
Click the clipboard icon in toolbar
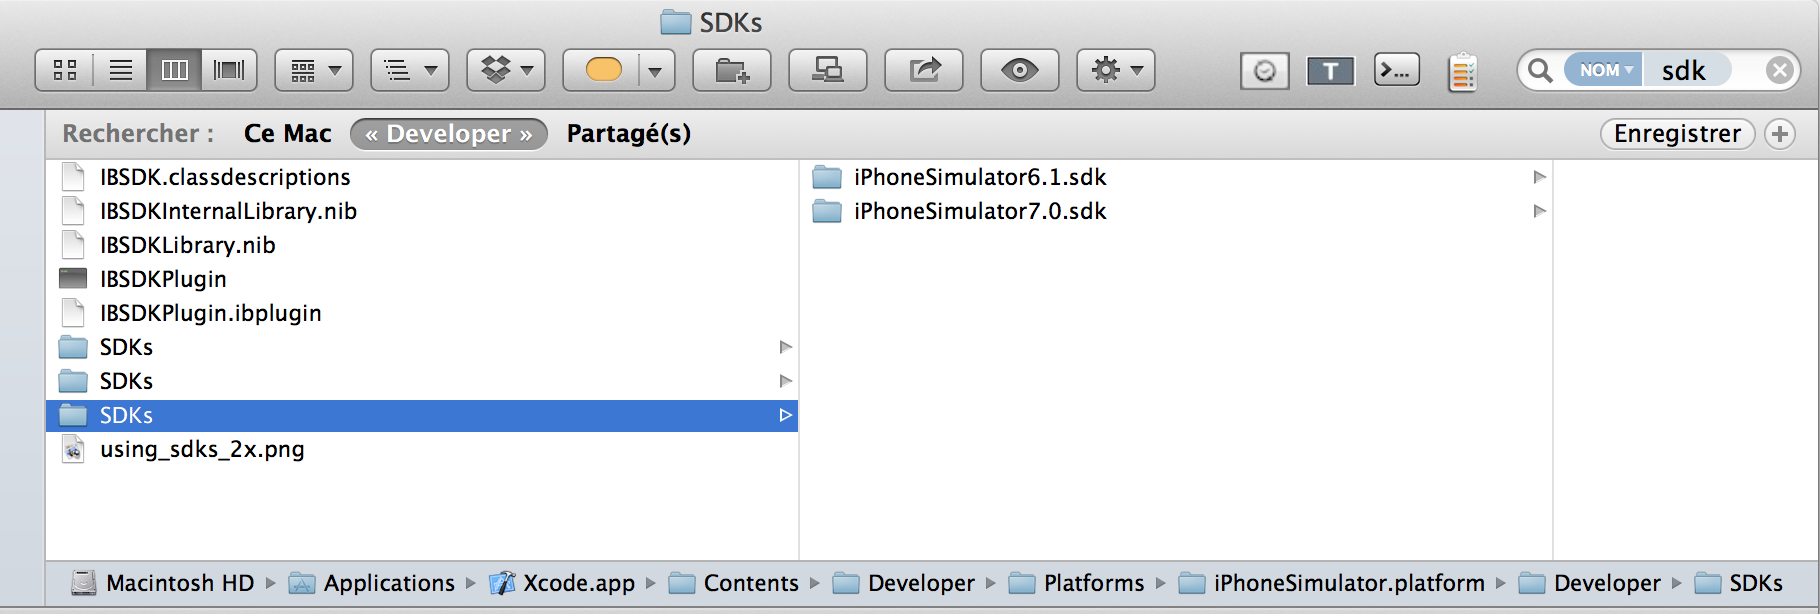point(1462,72)
